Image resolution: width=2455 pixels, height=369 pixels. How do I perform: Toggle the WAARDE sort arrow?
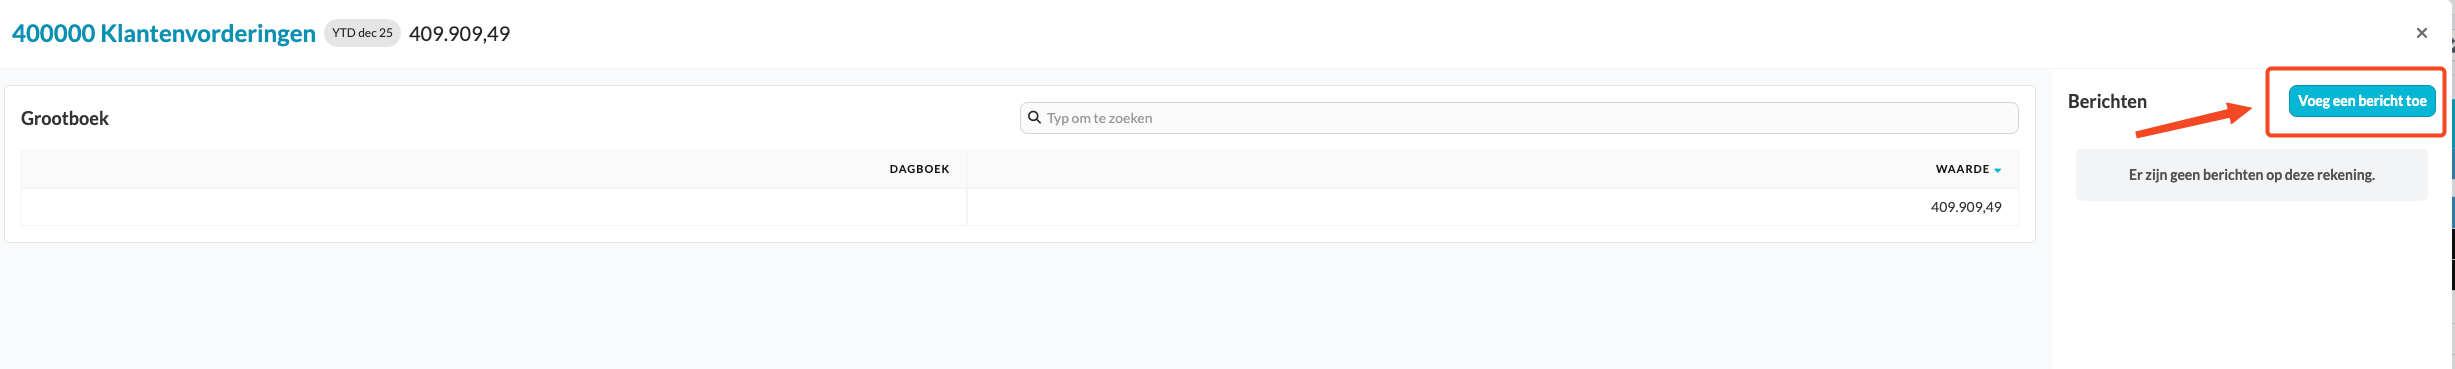[1997, 170]
